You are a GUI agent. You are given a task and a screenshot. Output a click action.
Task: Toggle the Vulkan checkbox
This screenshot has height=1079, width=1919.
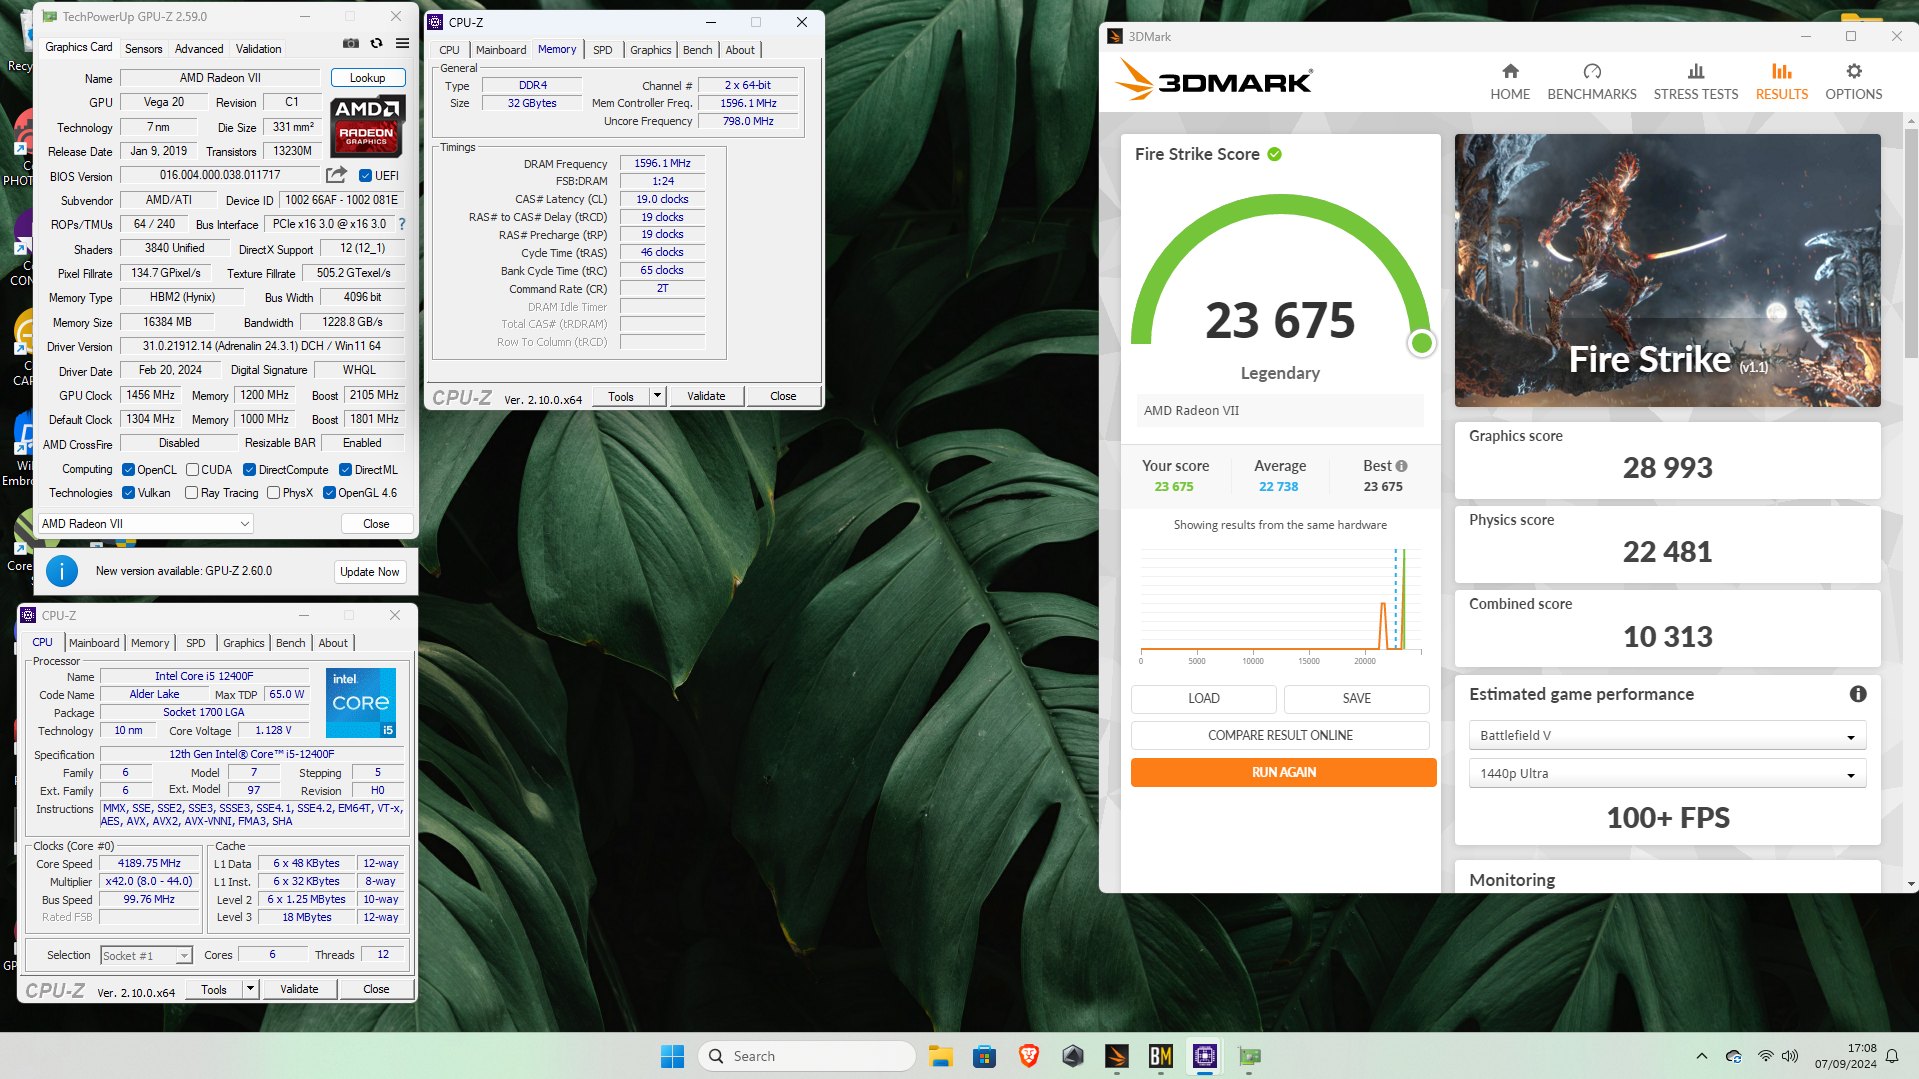pos(128,493)
